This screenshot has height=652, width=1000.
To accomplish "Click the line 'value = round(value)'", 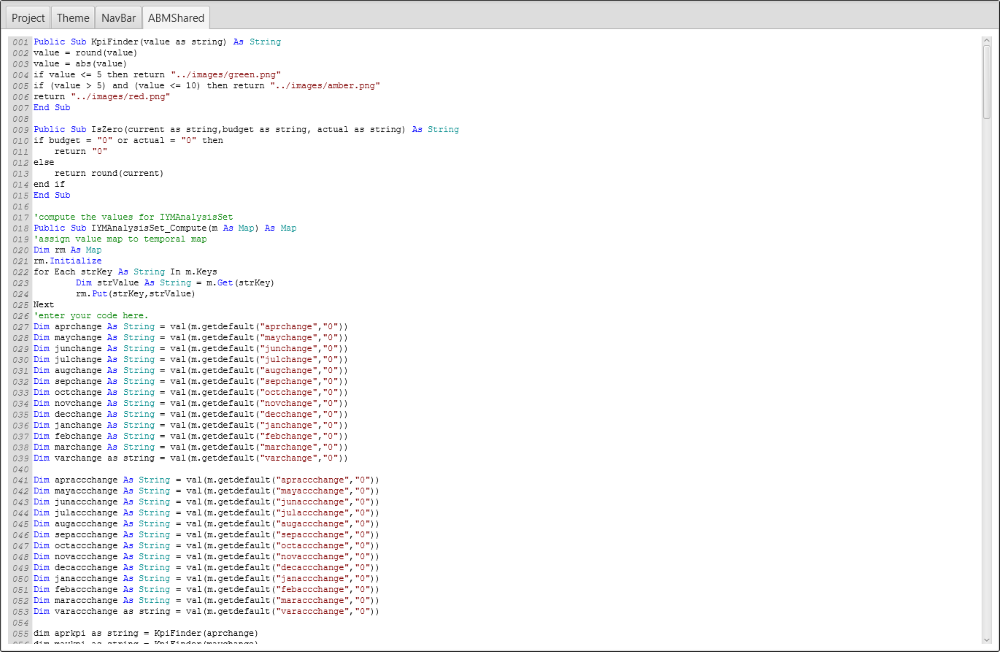I will pyautogui.click(x=85, y=53).
